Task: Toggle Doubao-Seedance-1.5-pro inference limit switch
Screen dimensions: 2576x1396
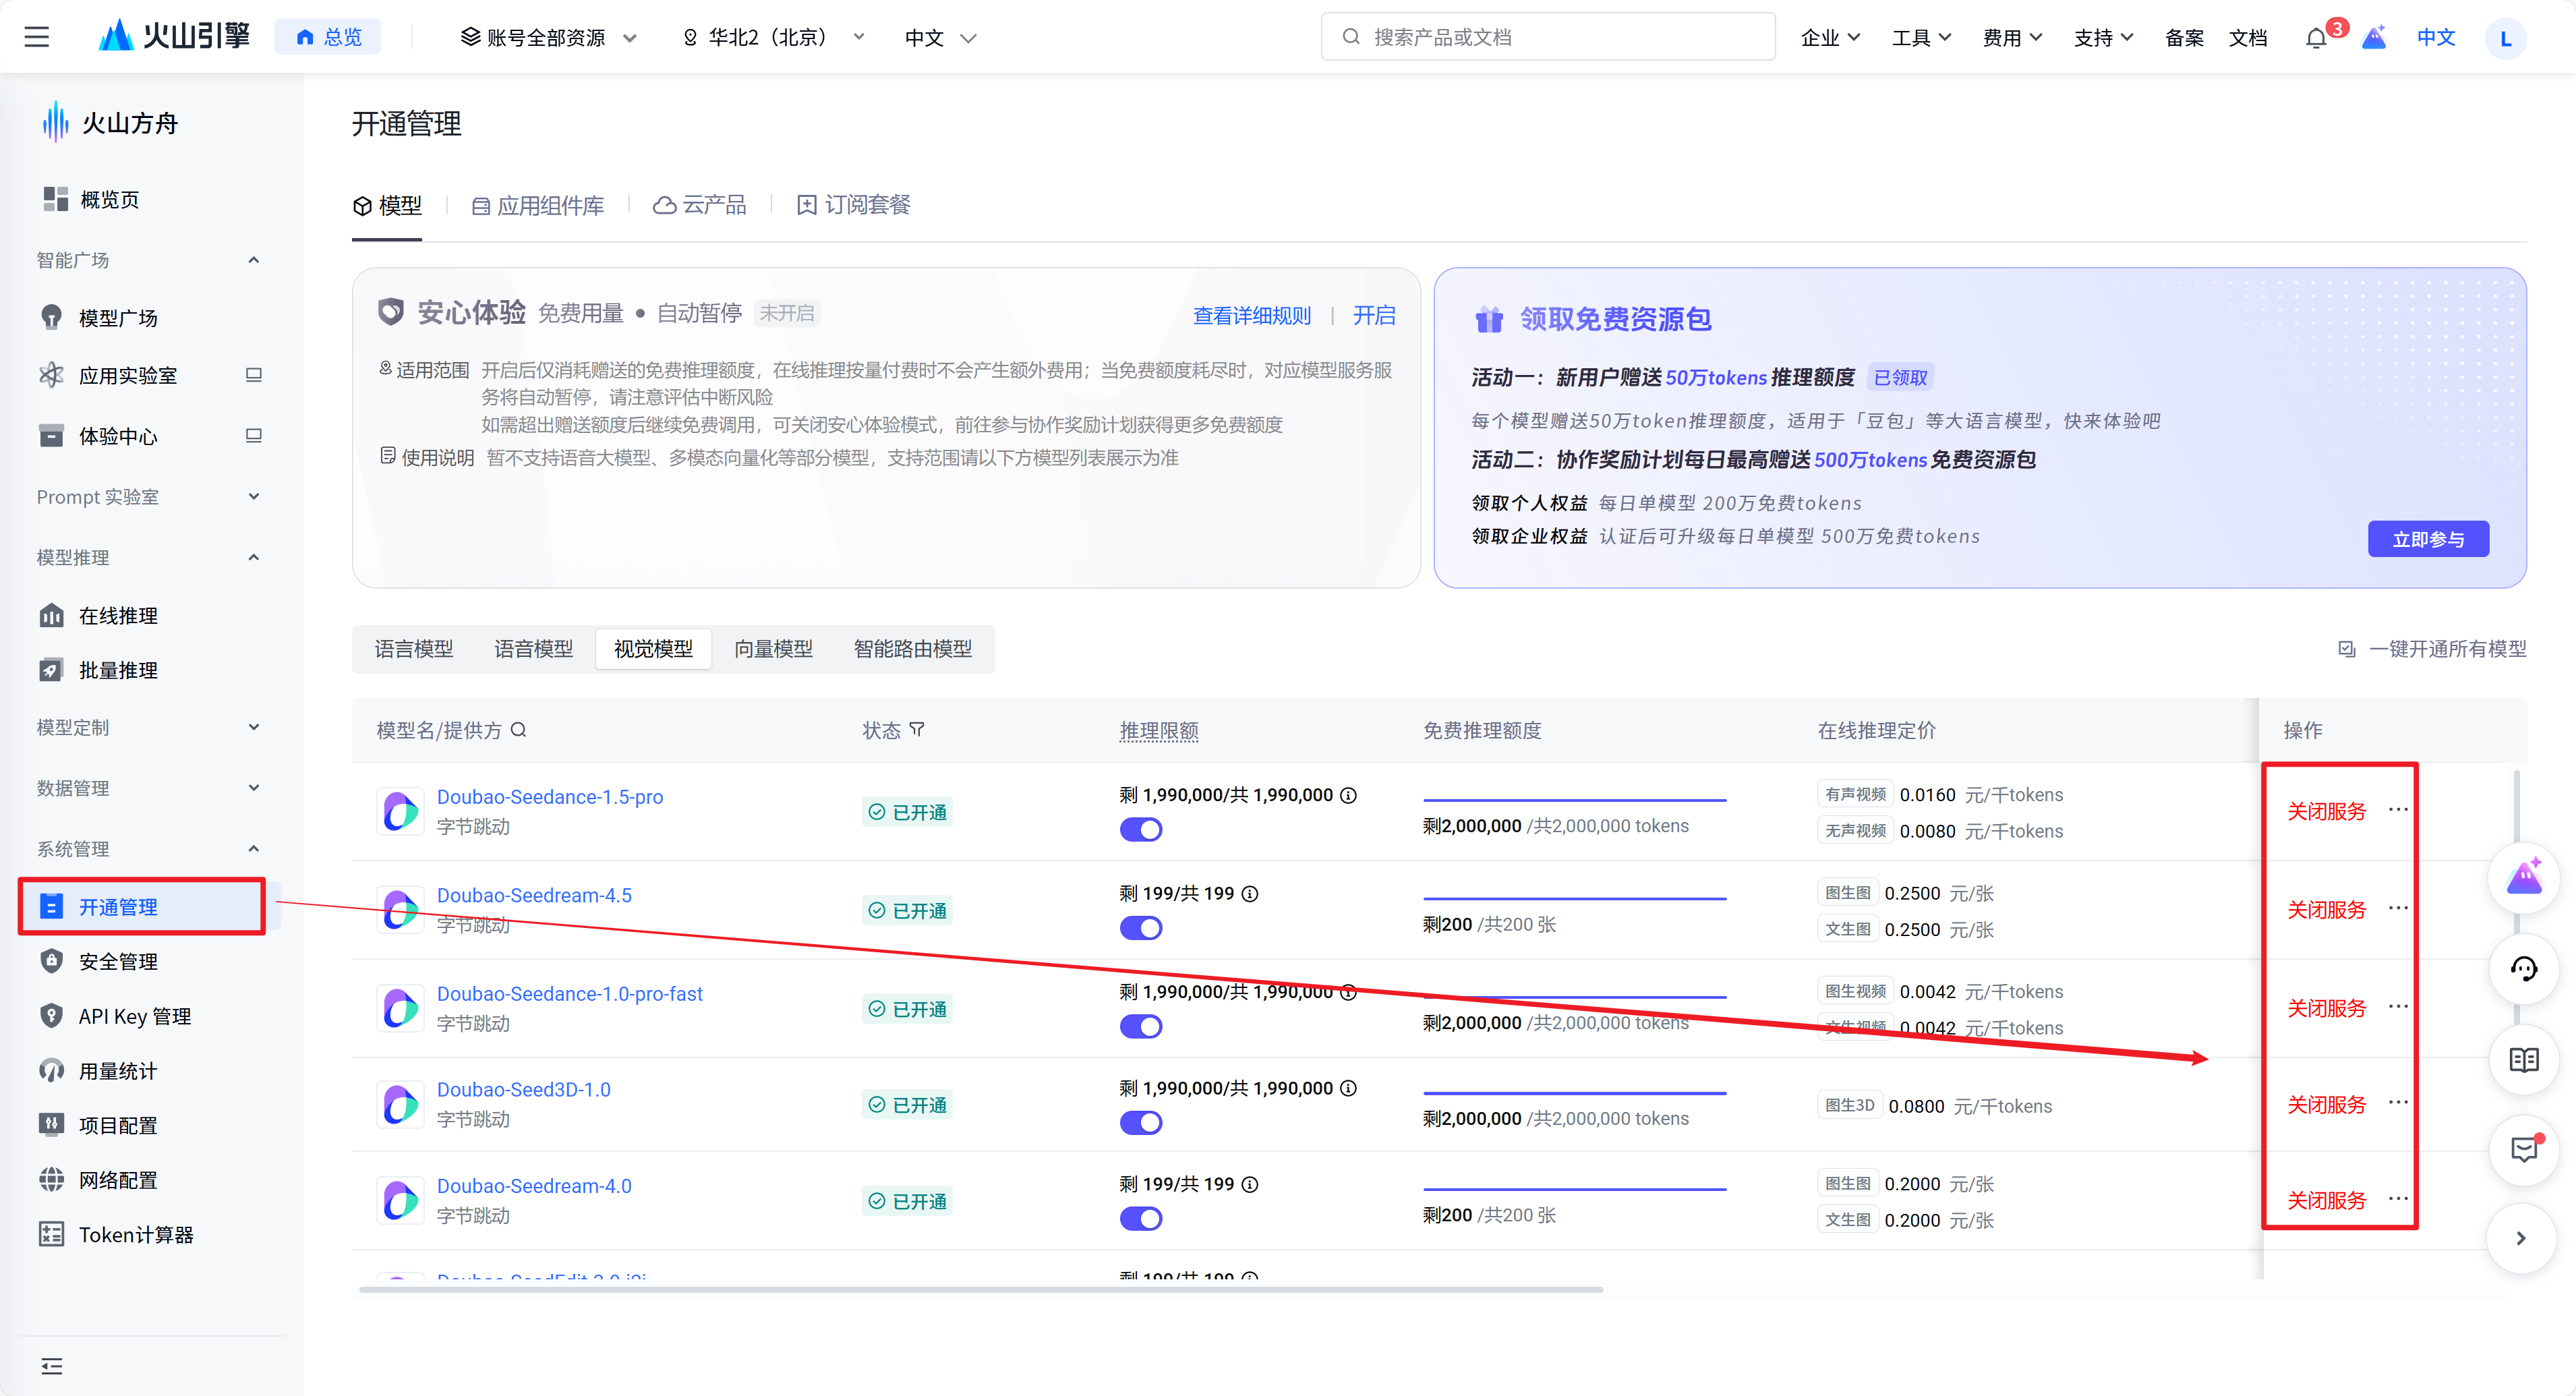Action: tap(1141, 829)
